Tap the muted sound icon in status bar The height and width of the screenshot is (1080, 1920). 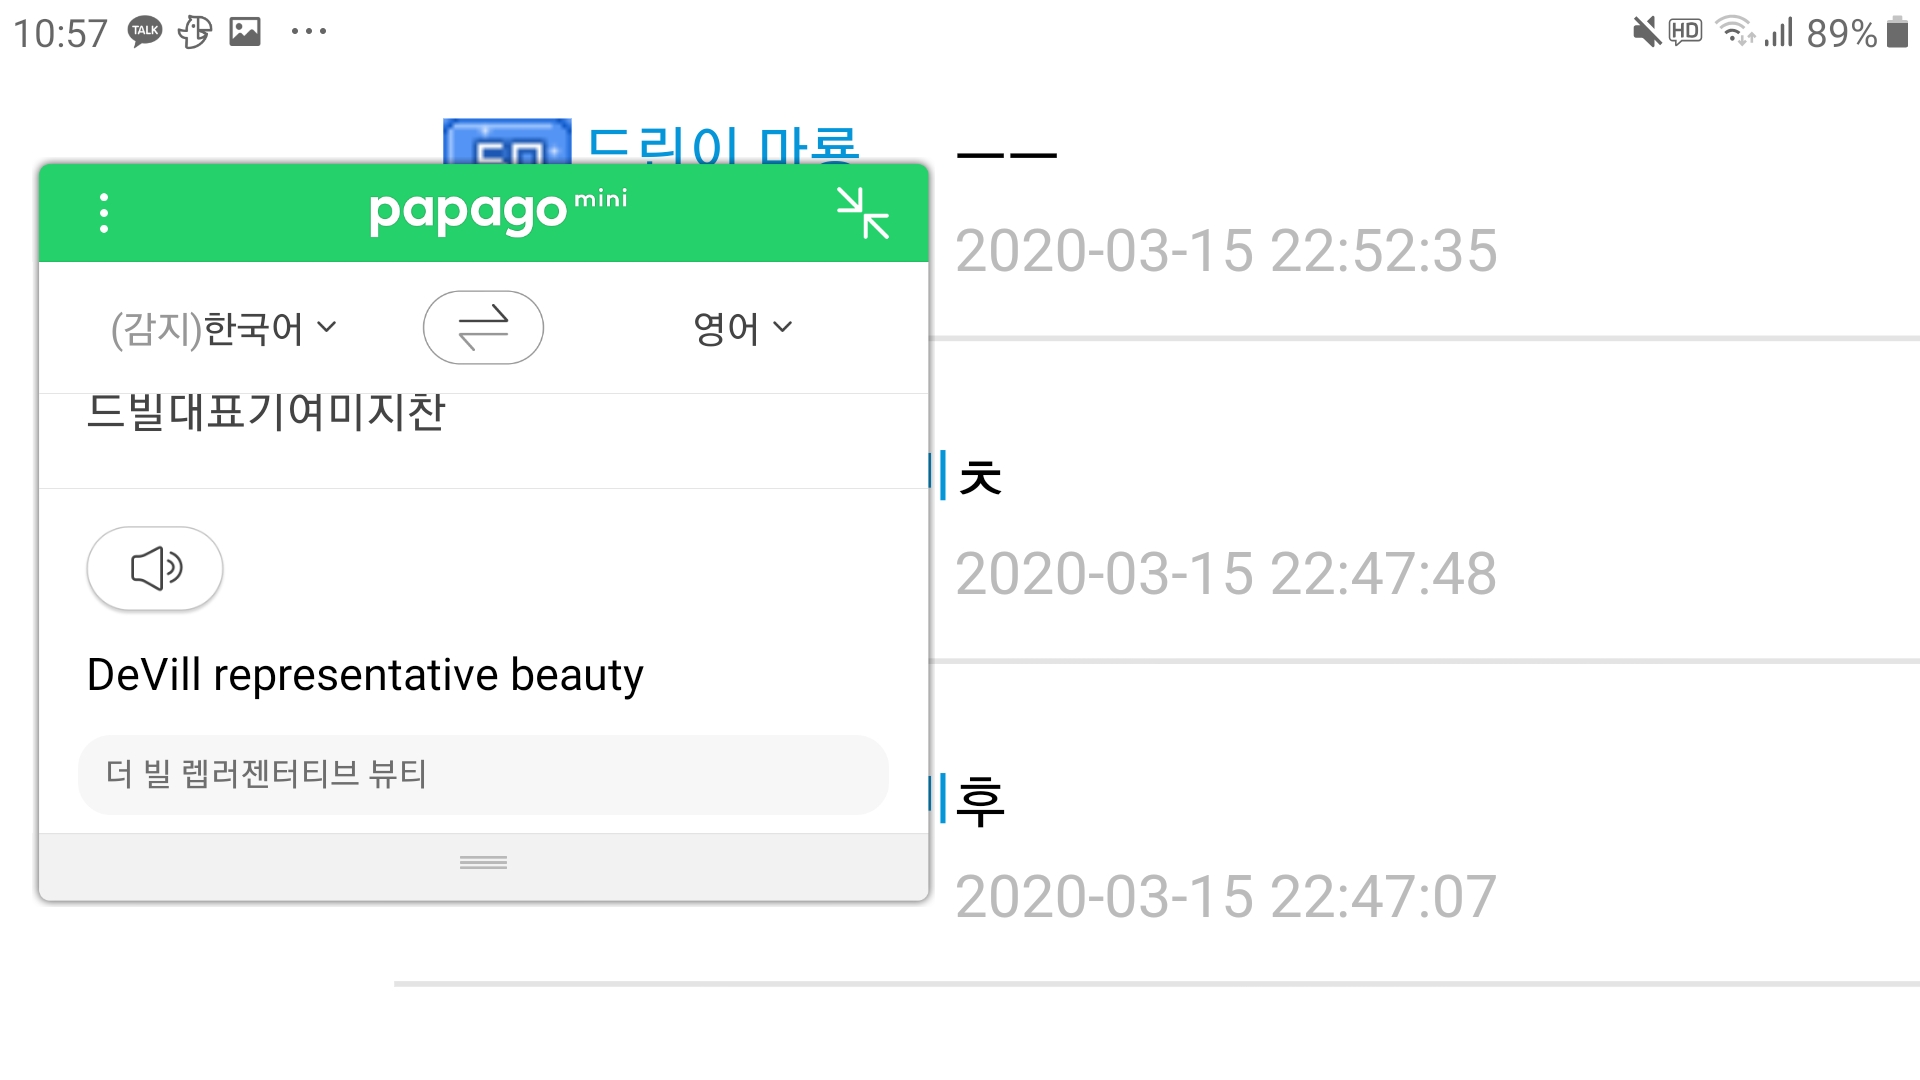(1646, 32)
